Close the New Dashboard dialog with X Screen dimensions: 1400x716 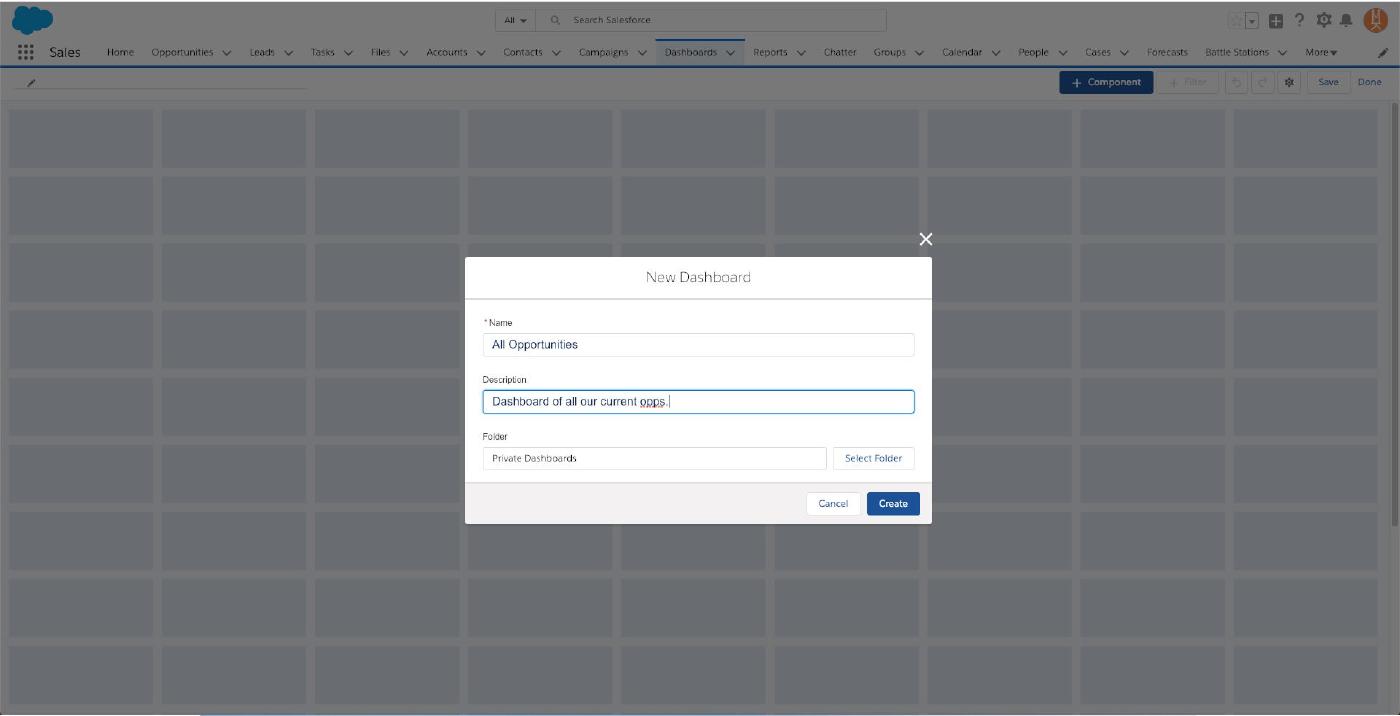(925, 239)
